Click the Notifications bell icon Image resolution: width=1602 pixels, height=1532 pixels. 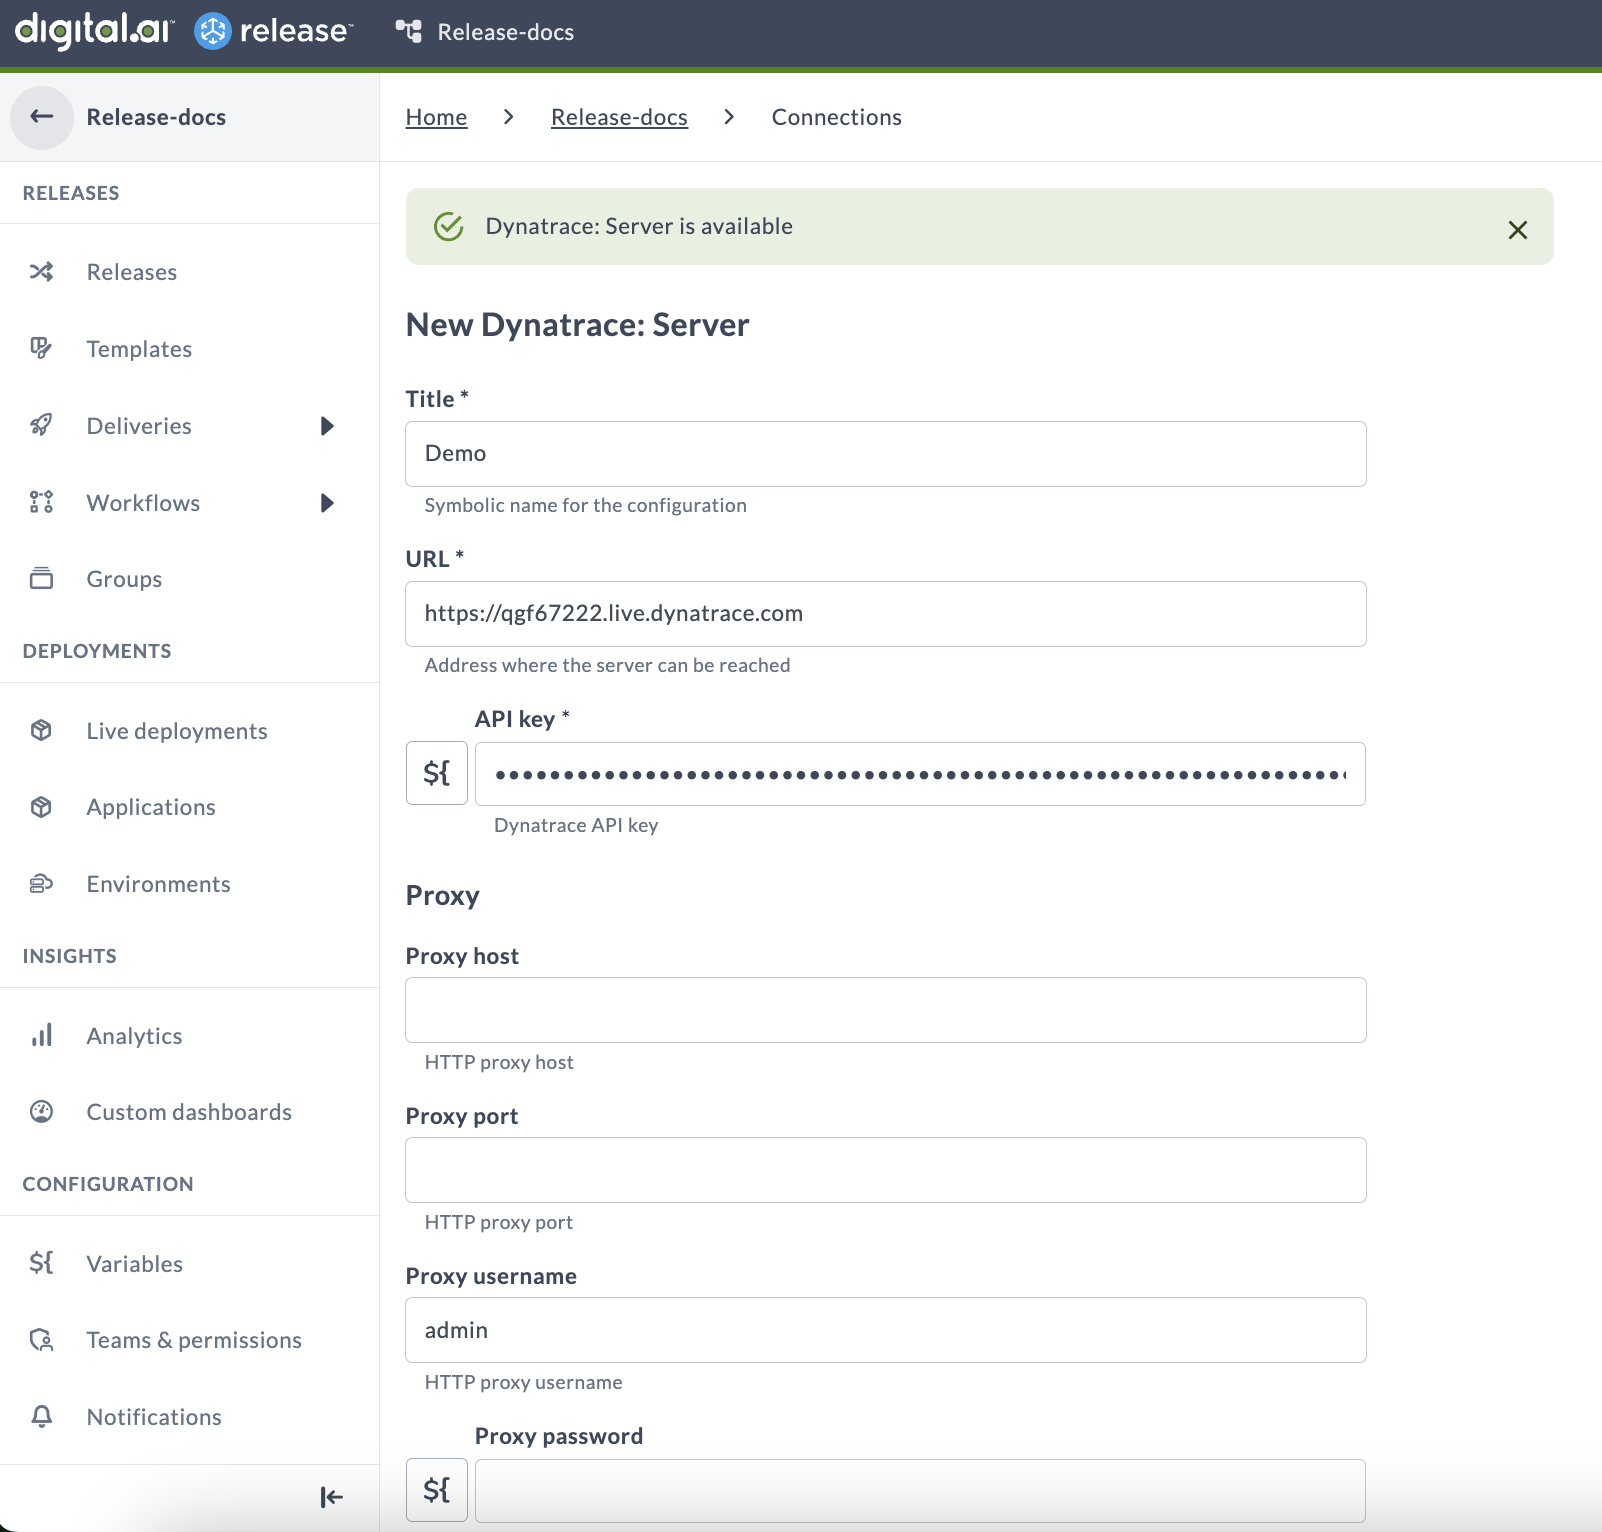[x=41, y=1417]
